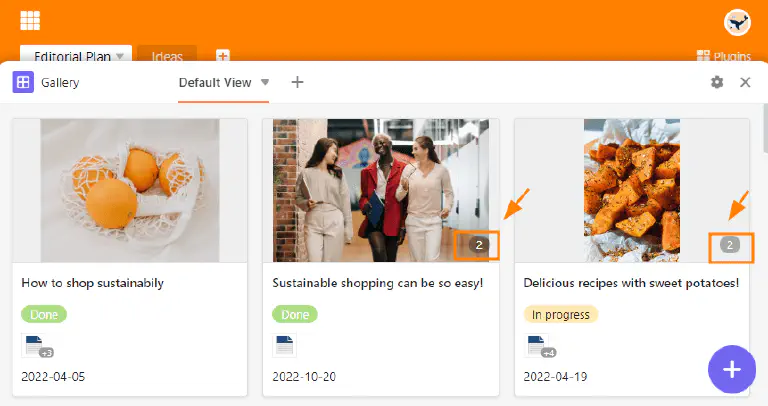The image size is (768, 406).
Task: Open Gallery plugin settings gear
Action: 717,83
